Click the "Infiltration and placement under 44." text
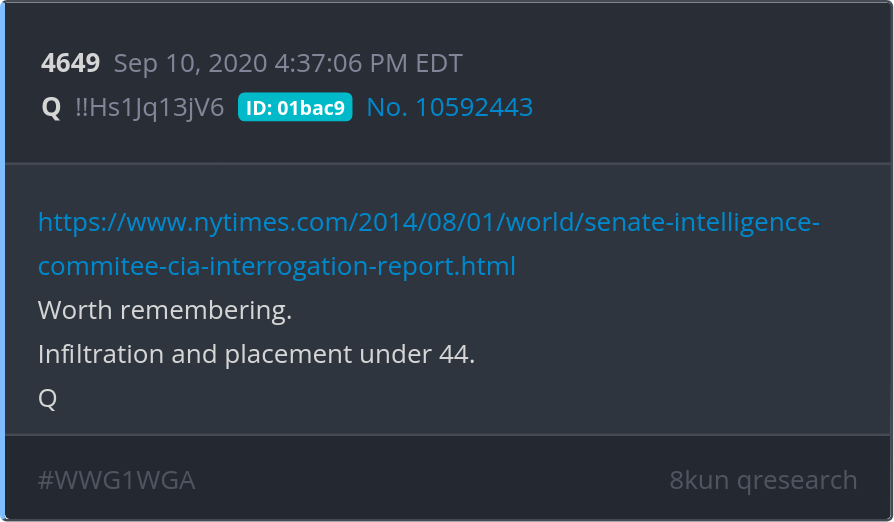This screenshot has width=894, height=522. [256, 354]
